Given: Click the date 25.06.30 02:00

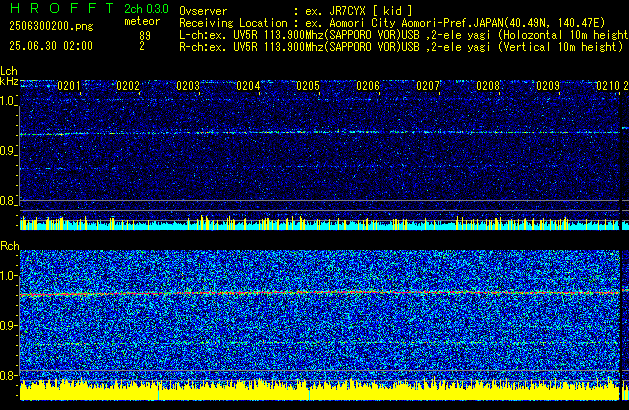Looking at the screenshot, I should pyautogui.click(x=51, y=46).
